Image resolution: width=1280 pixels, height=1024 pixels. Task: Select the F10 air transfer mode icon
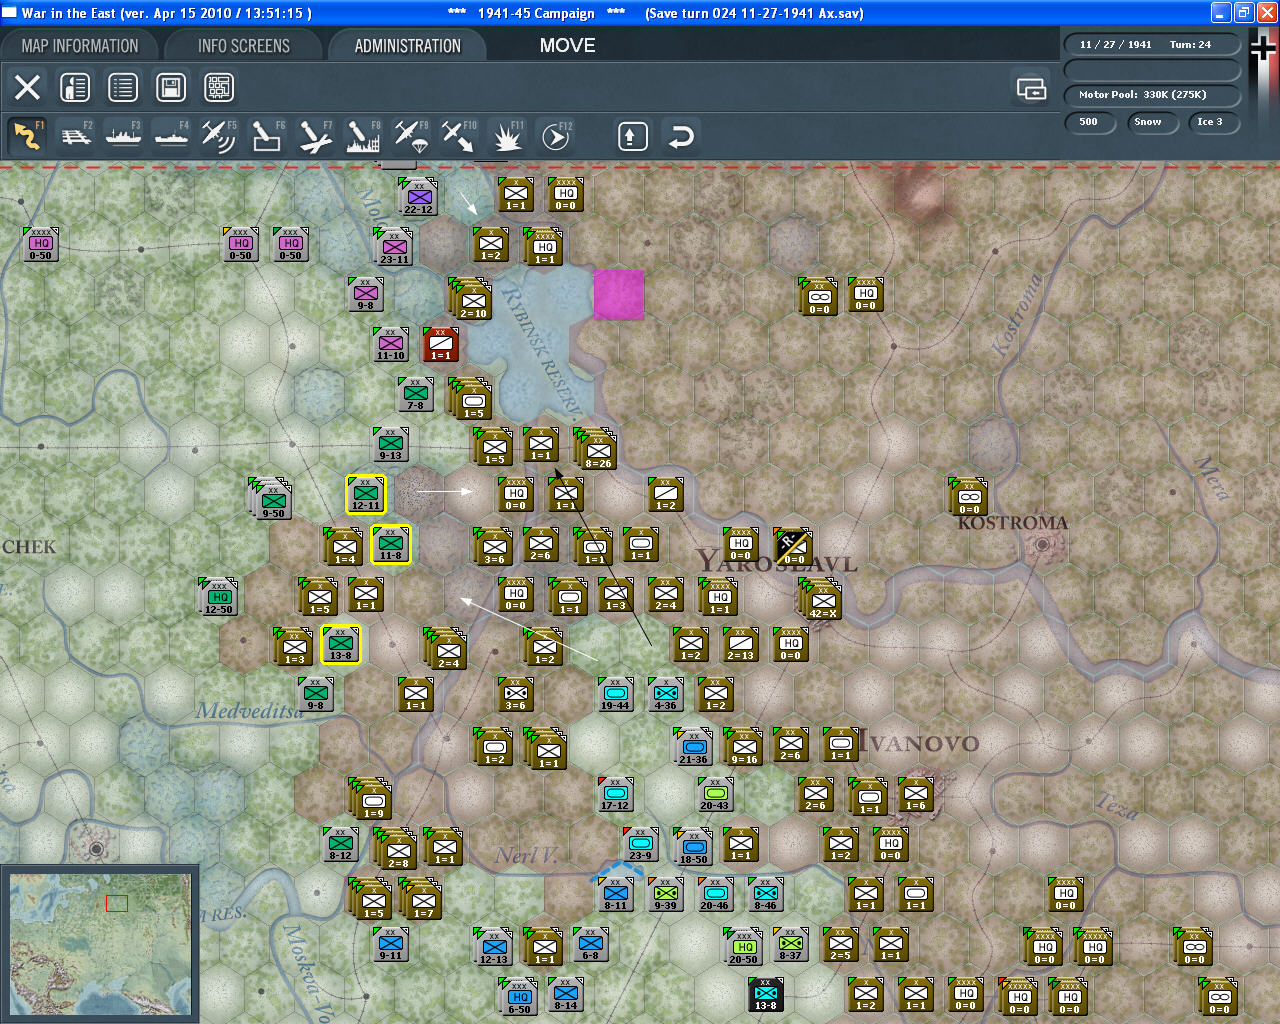[459, 136]
